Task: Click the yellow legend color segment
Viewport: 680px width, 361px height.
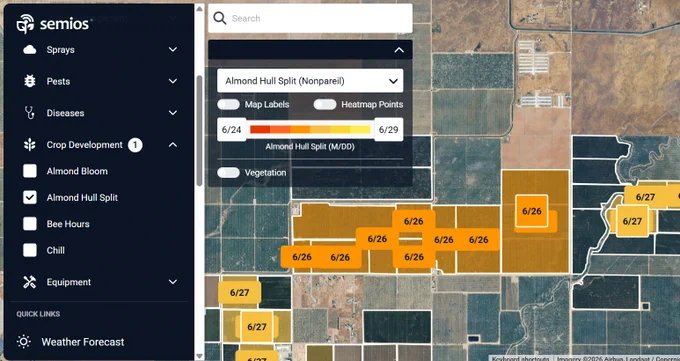Action: click(x=360, y=129)
